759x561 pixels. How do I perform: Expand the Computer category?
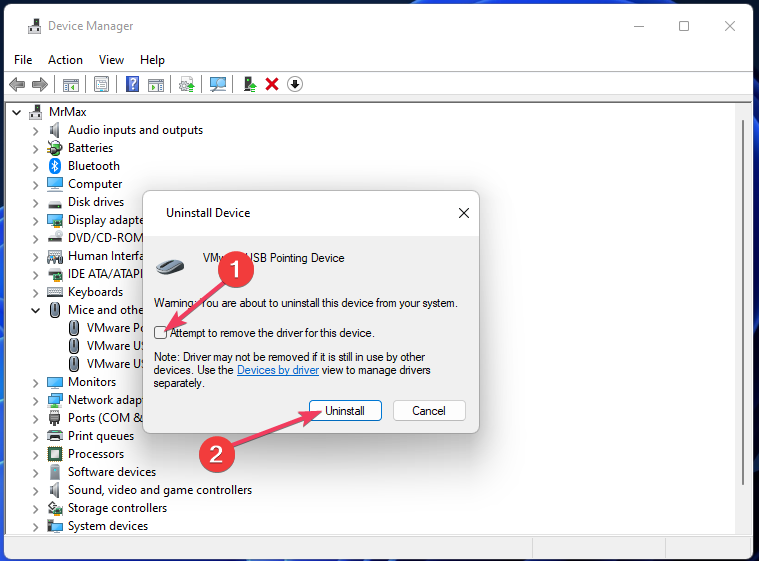pos(35,185)
